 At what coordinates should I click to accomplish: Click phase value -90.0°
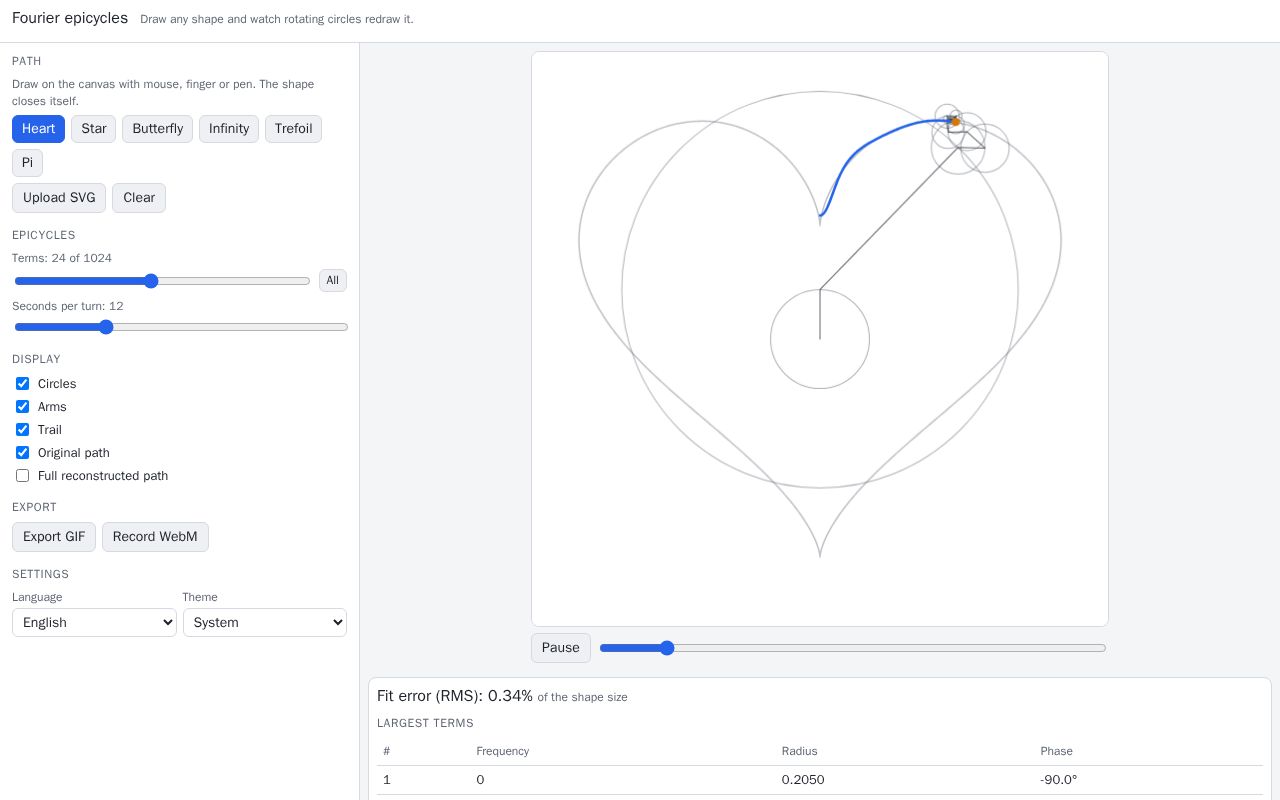(x=1058, y=780)
